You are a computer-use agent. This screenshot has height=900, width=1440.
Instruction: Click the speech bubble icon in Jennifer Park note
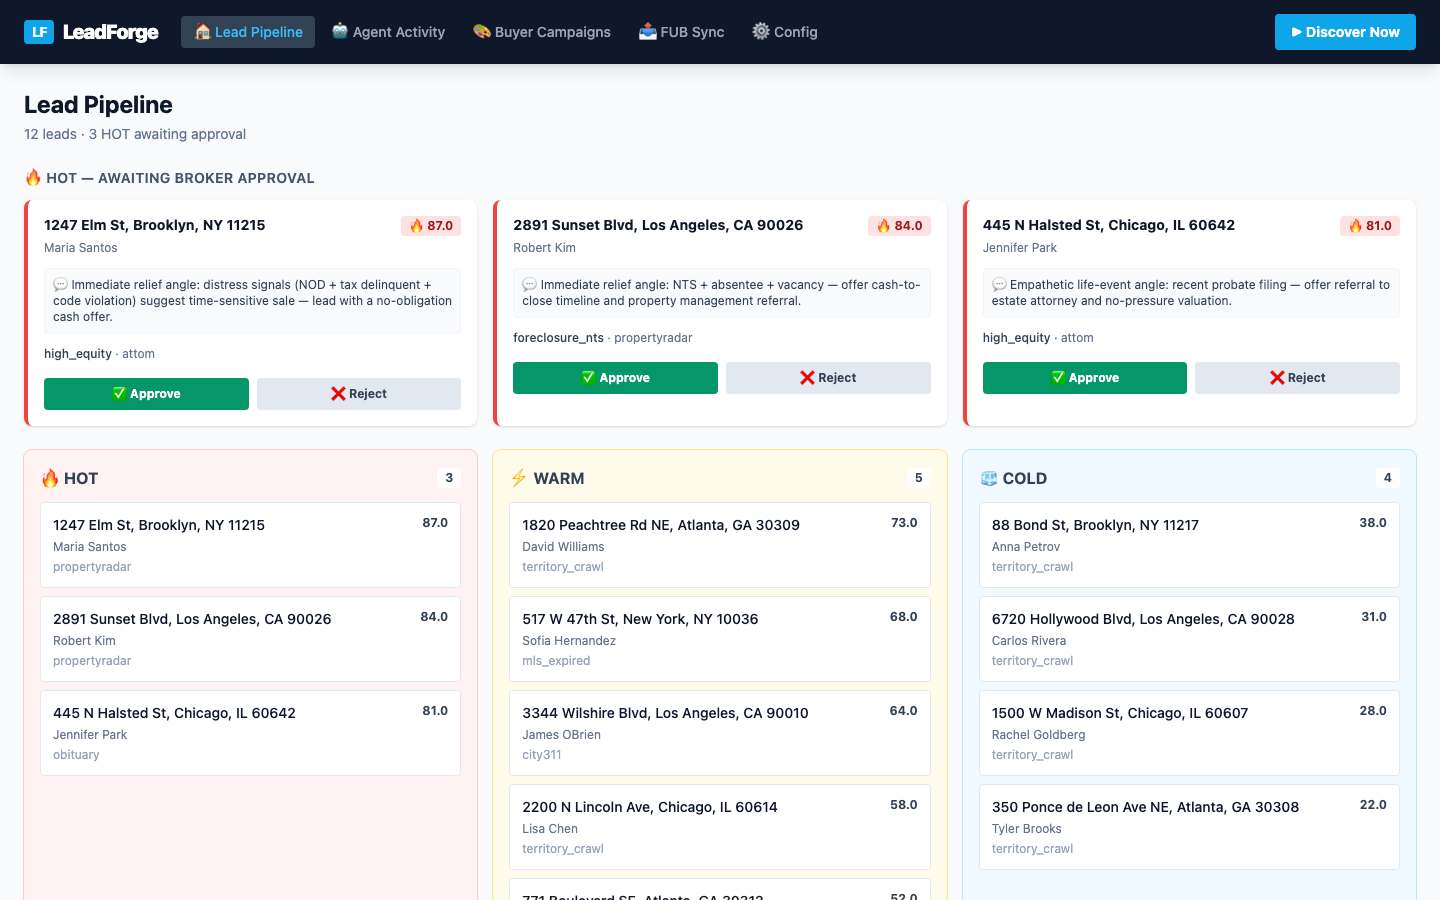[x=999, y=285]
